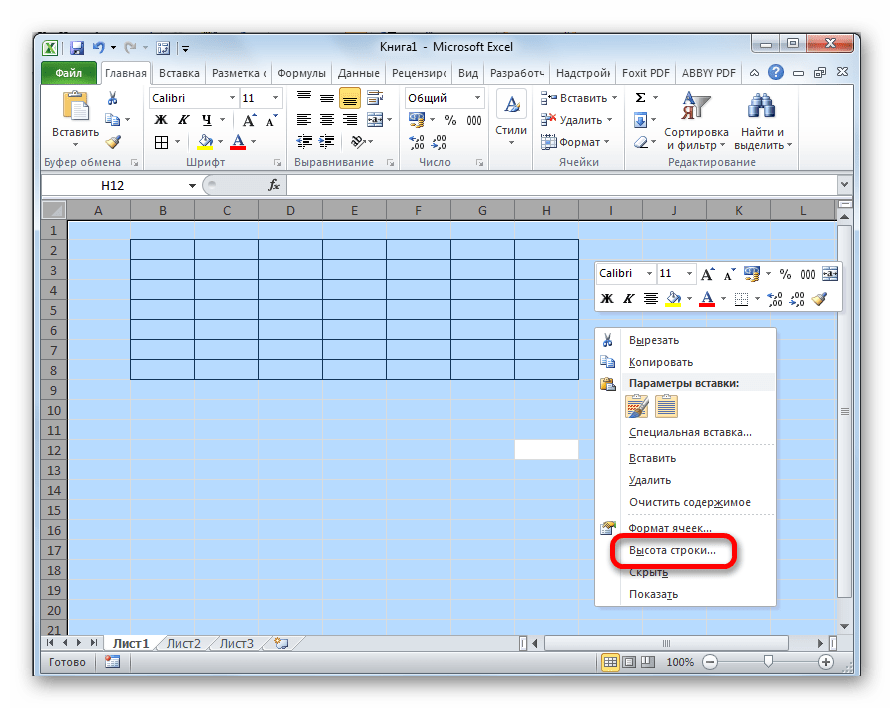Toggle ribbon center horizontal alignment
This screenshot has height=708, width=893.
327,120
